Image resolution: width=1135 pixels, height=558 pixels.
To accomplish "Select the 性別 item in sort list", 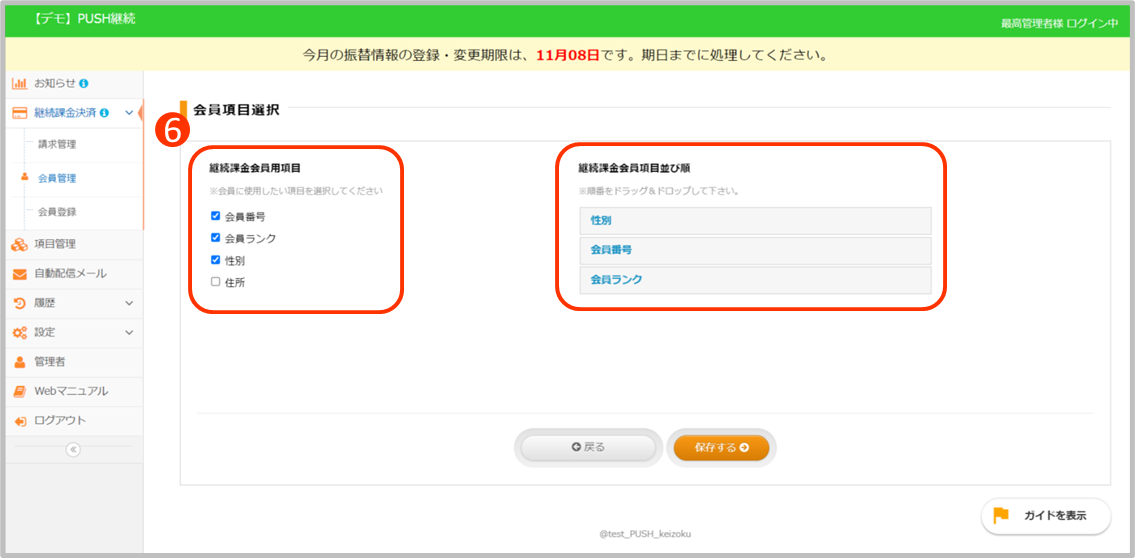I will pos(754,220).
